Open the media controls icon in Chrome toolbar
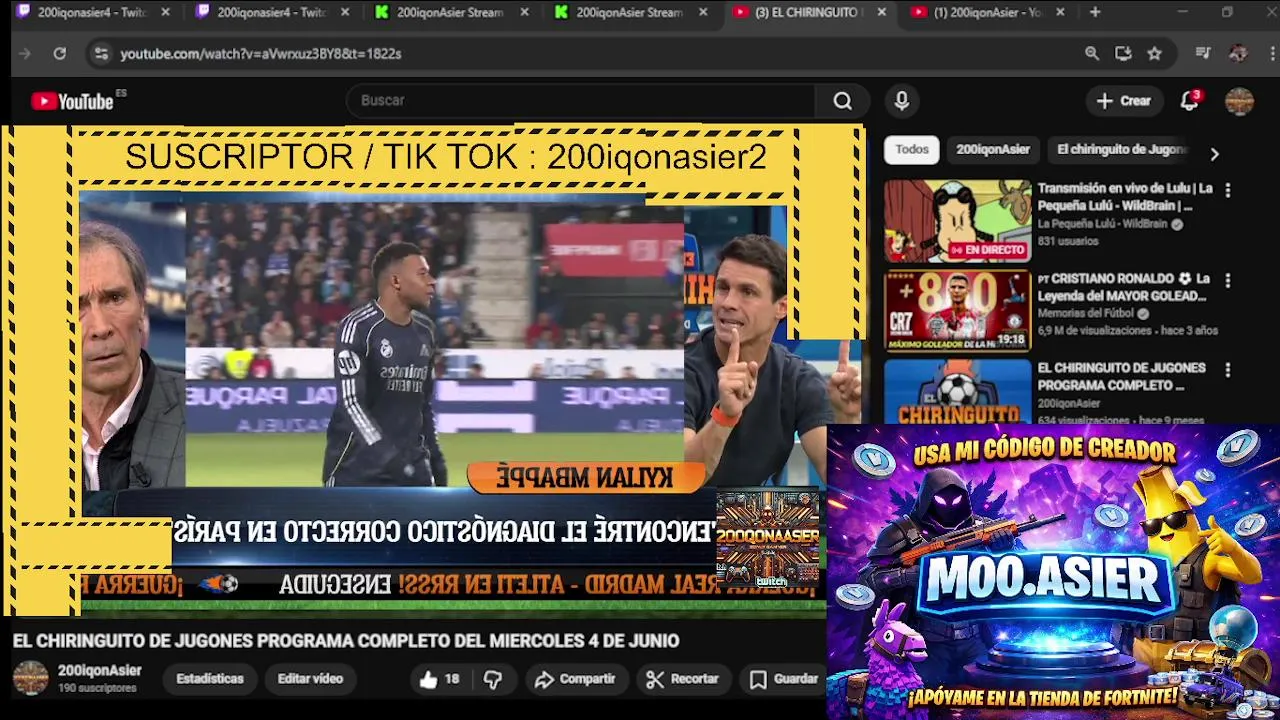The height and width of the screenshot is (720, 1280). [1204, 54]
